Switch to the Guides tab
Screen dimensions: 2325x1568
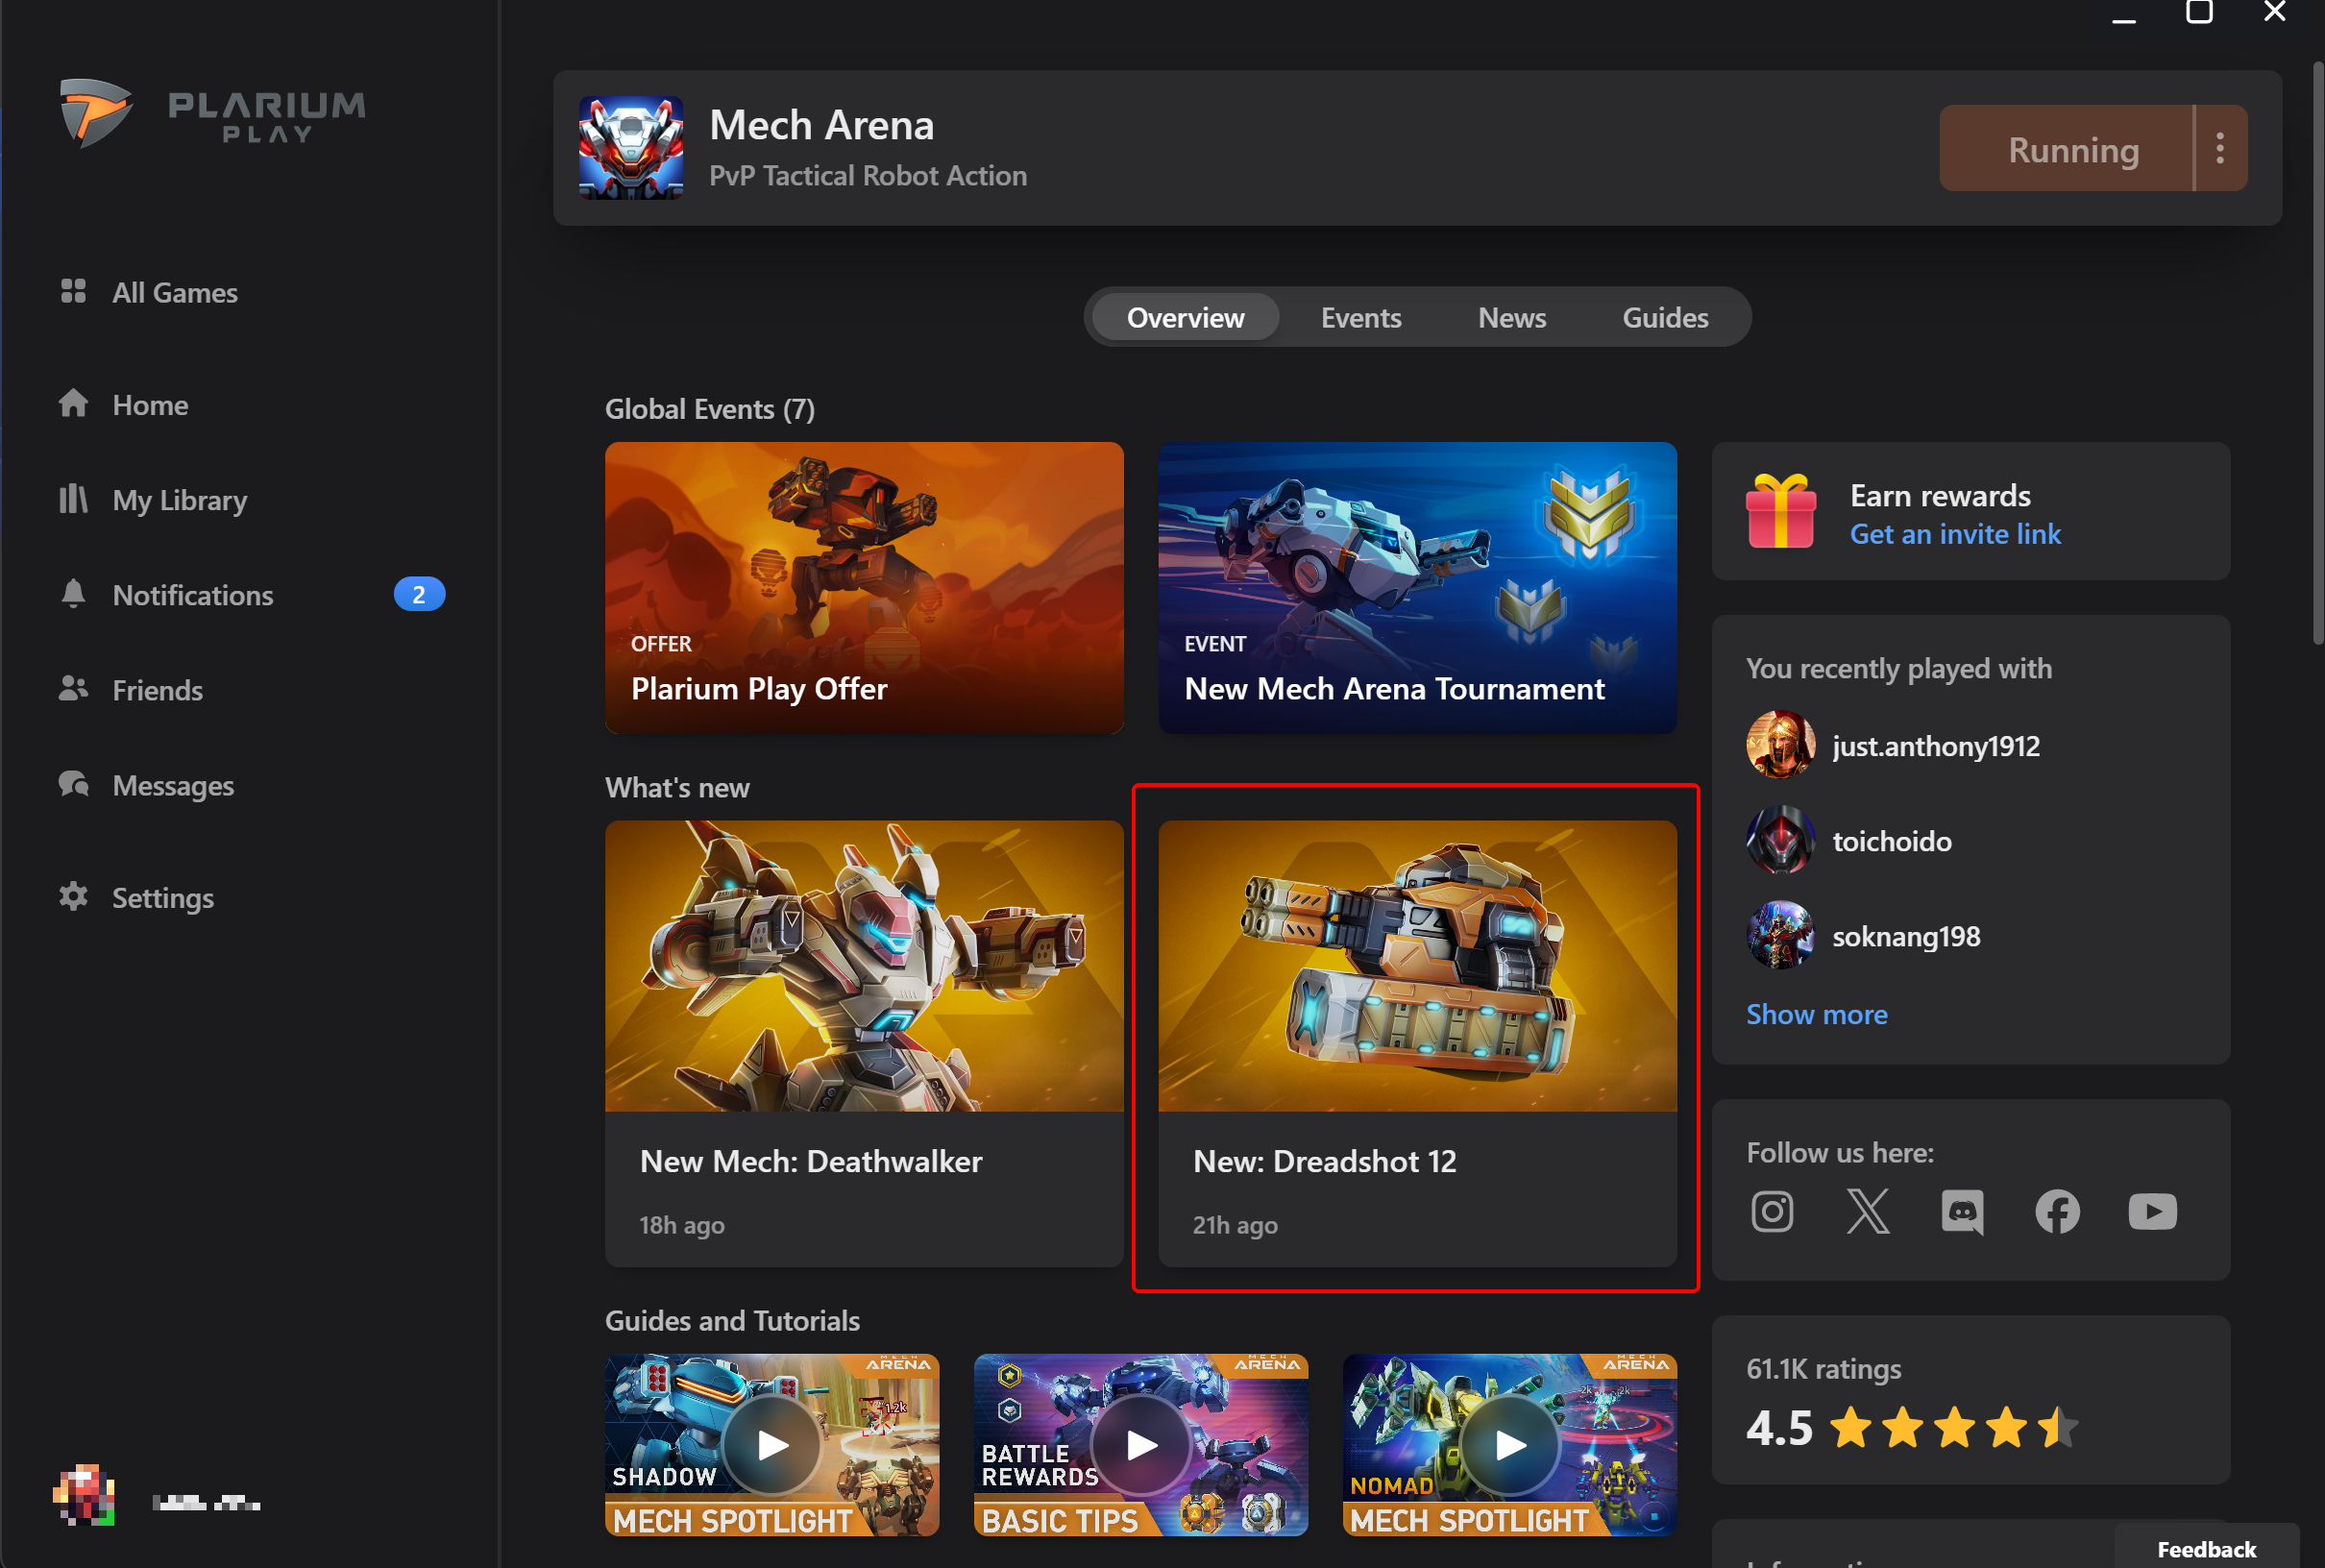click(x=1664, y=317)
